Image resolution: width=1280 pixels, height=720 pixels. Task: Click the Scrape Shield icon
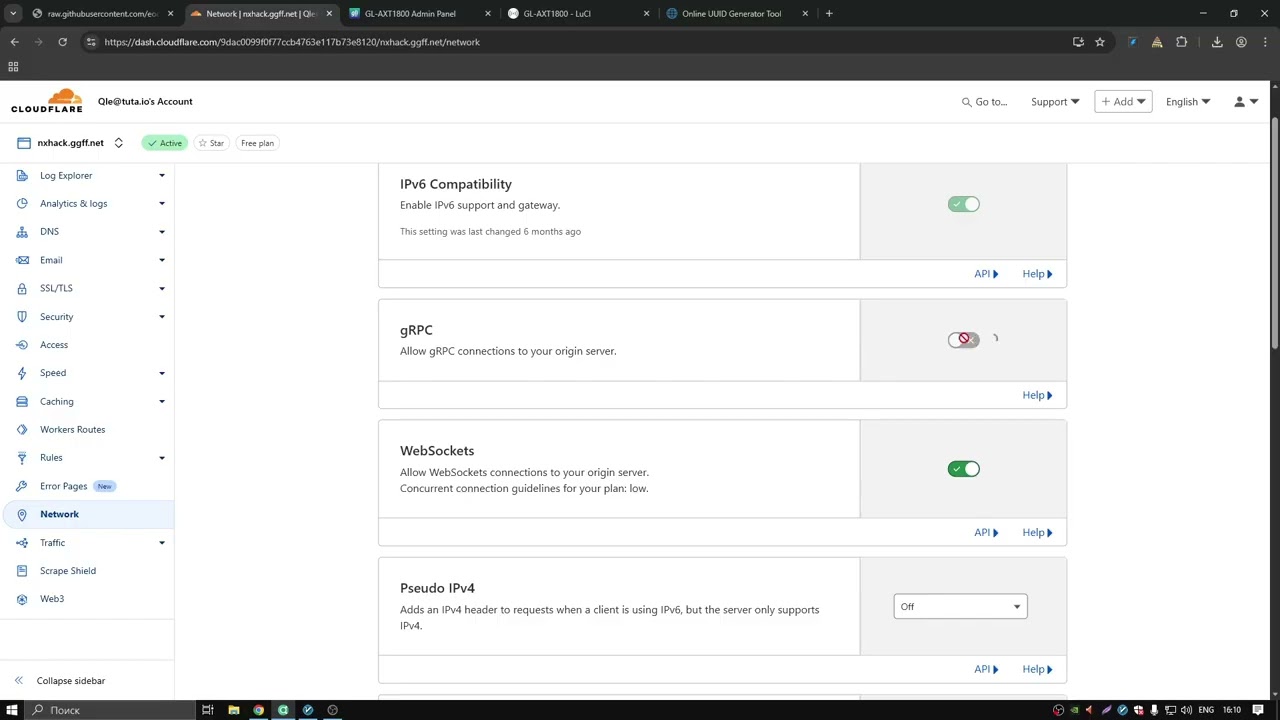22,570
